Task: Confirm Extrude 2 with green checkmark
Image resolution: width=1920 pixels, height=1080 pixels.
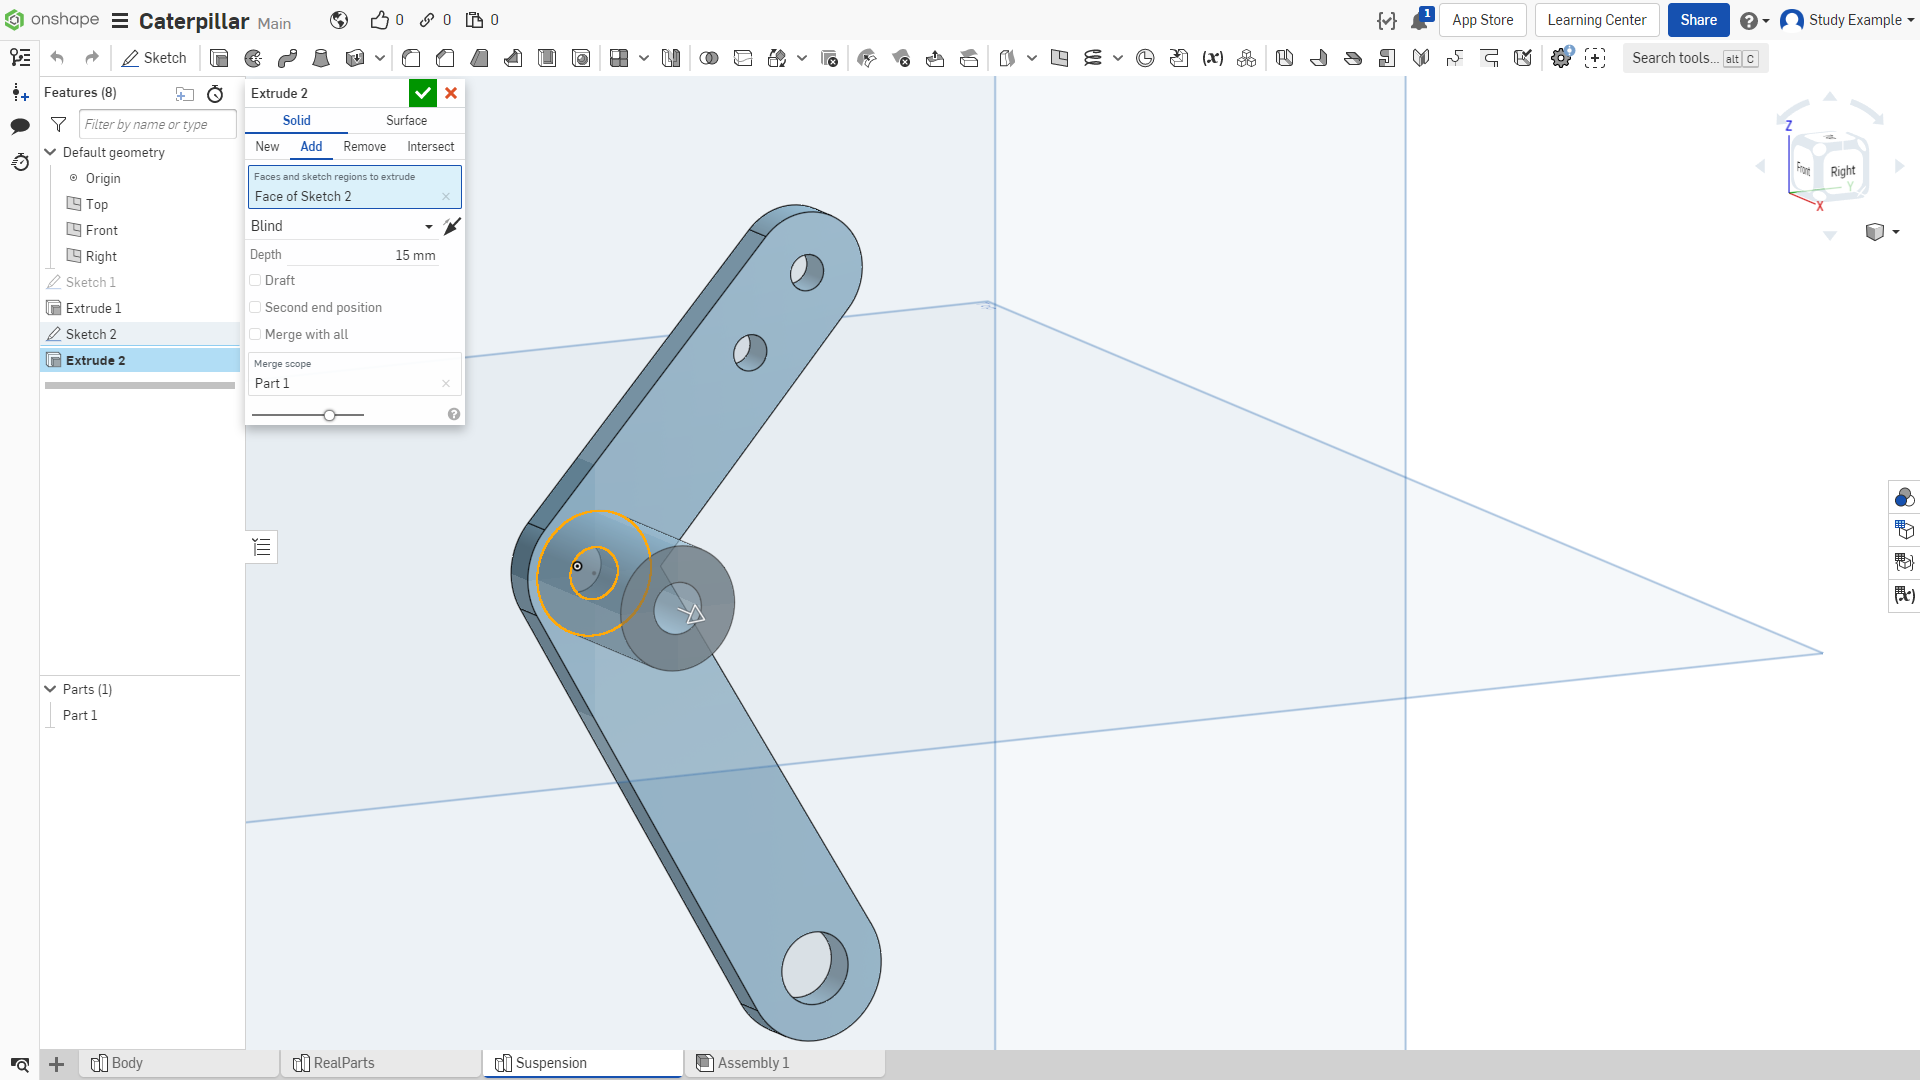Action: pyautogui.click(x=423, y=93)
